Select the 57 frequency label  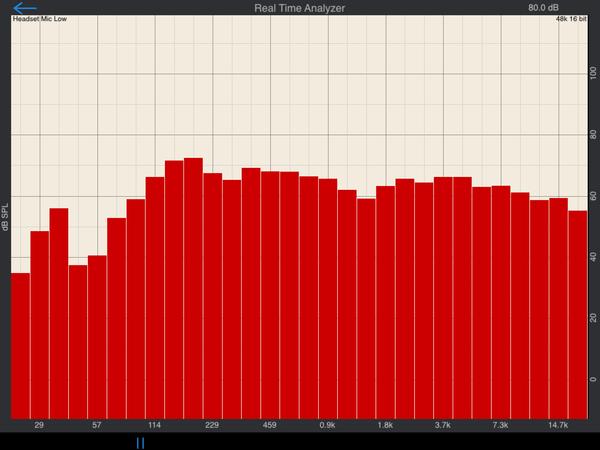pyautogui.click(x=97, y=425)
